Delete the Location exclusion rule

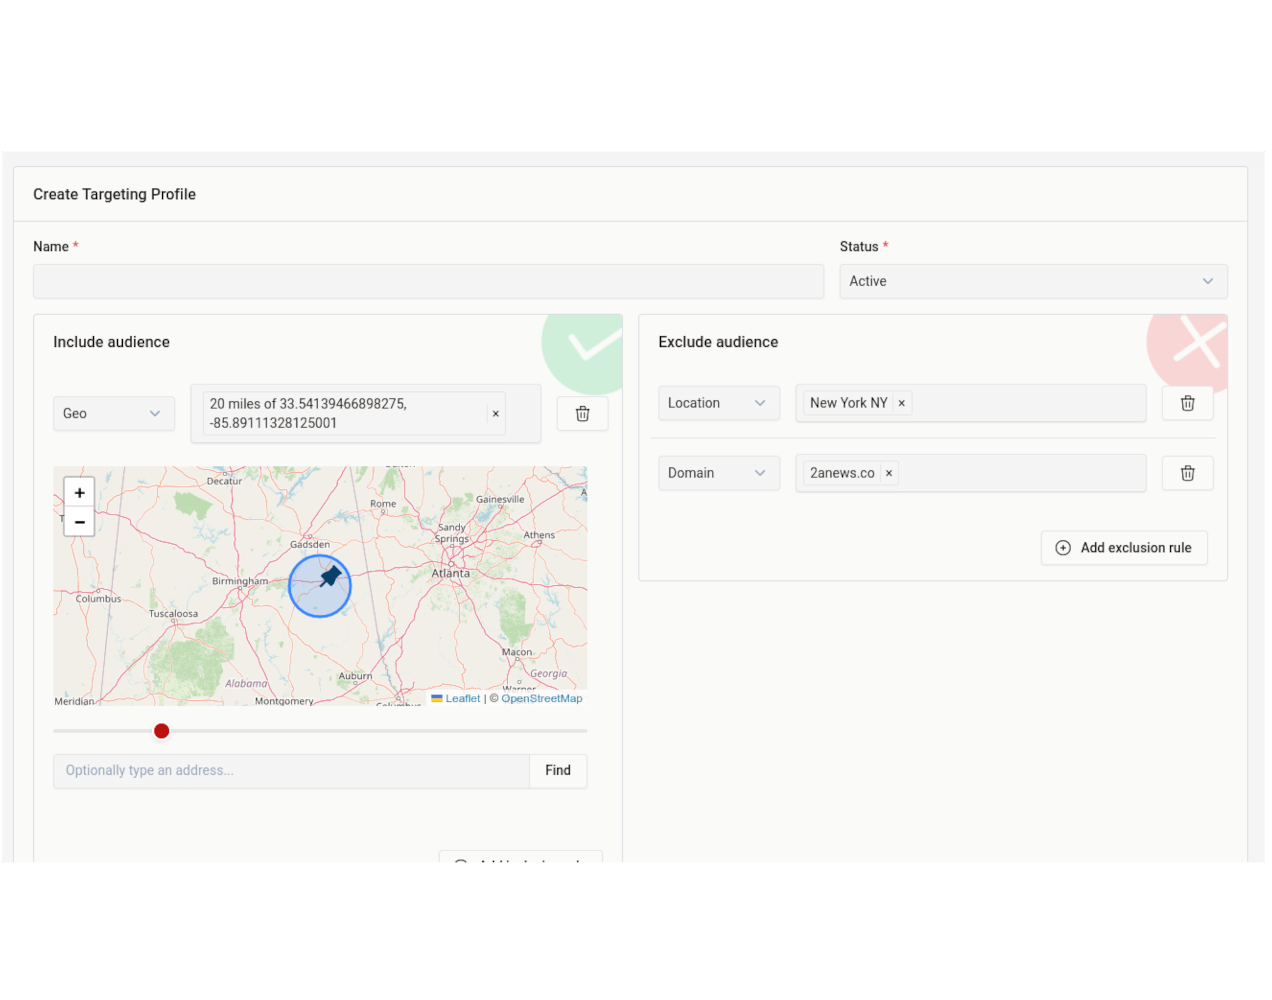point(1187,403)
